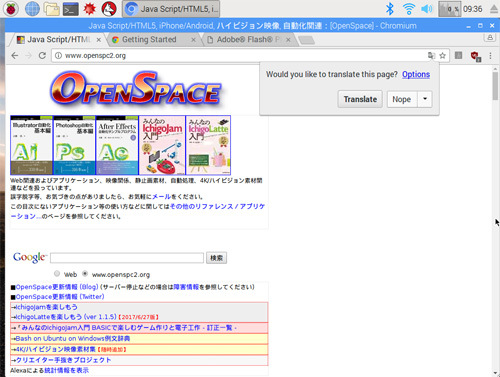Launch the Mathematica red spiky icon
Screen dimensions: 500x377
(90, 9)
